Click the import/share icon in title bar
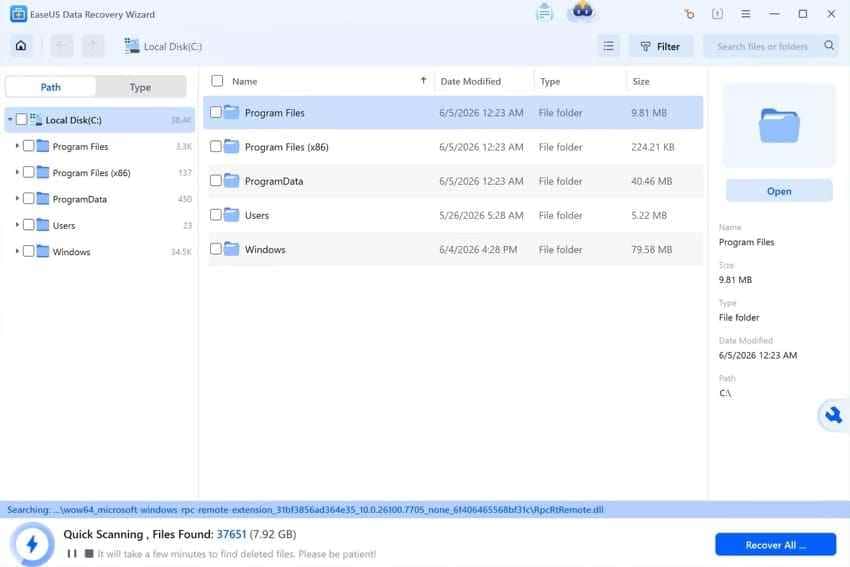 click(689, 14)
